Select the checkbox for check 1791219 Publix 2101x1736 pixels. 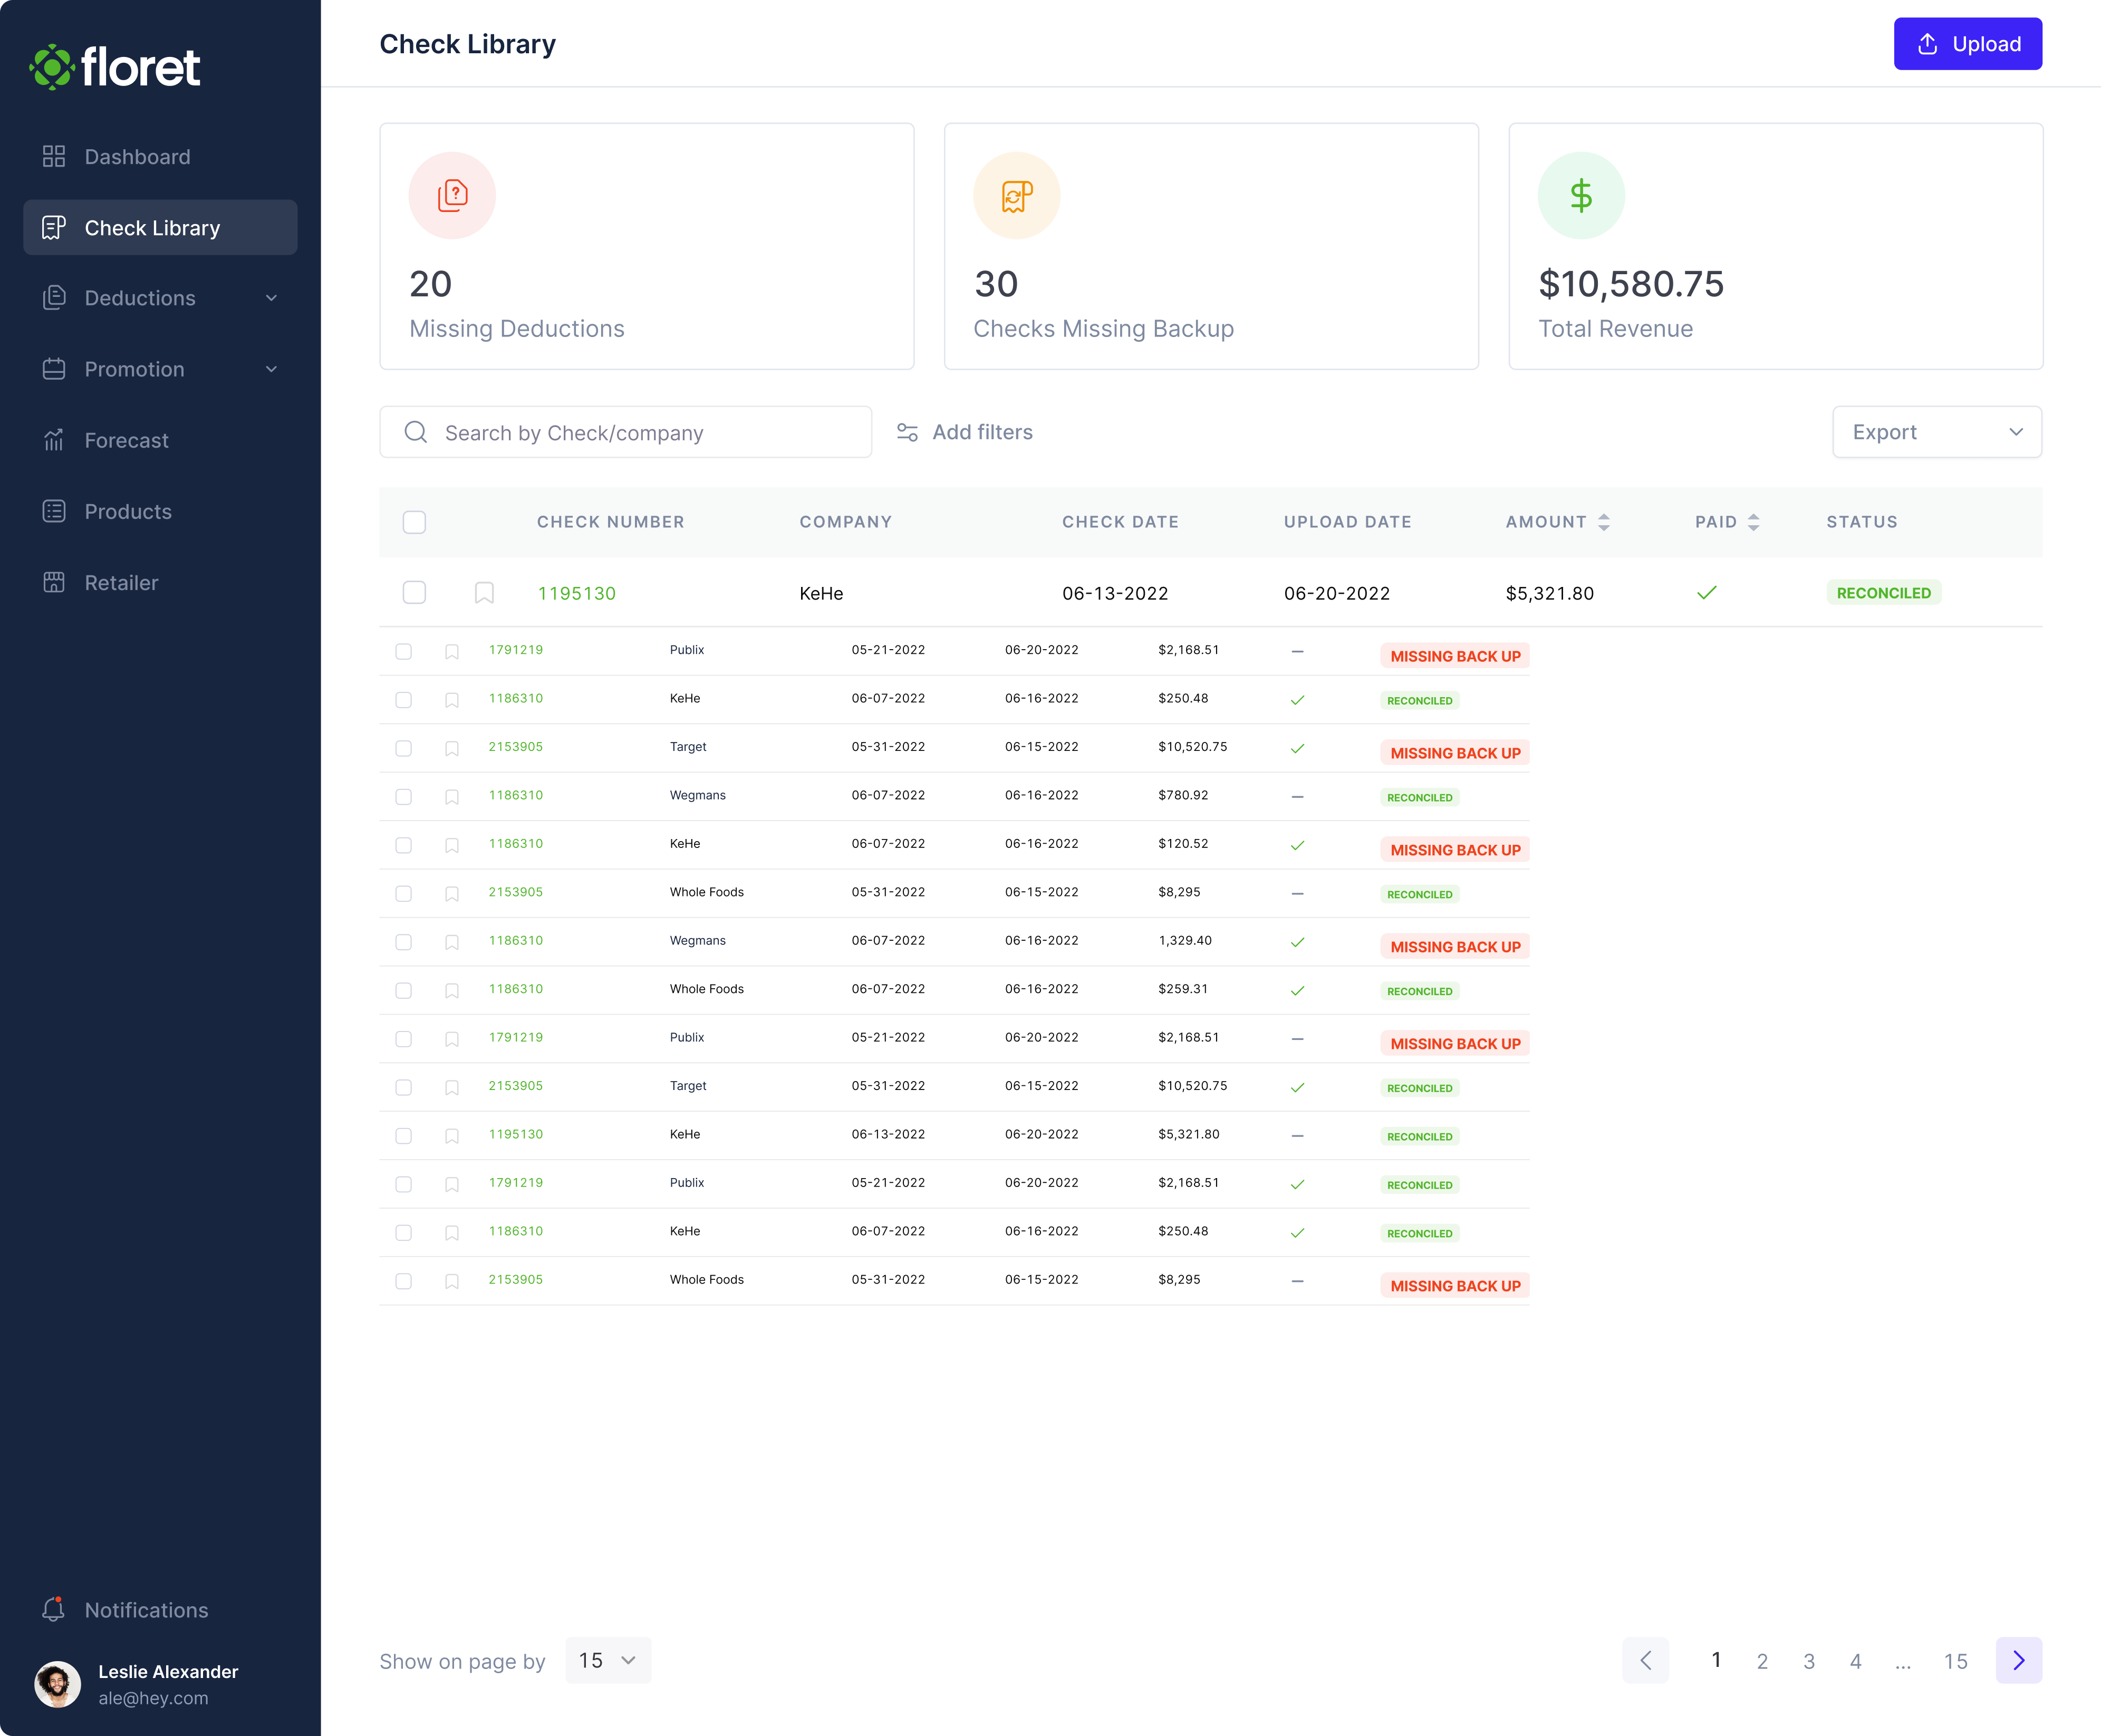point(404,651)
